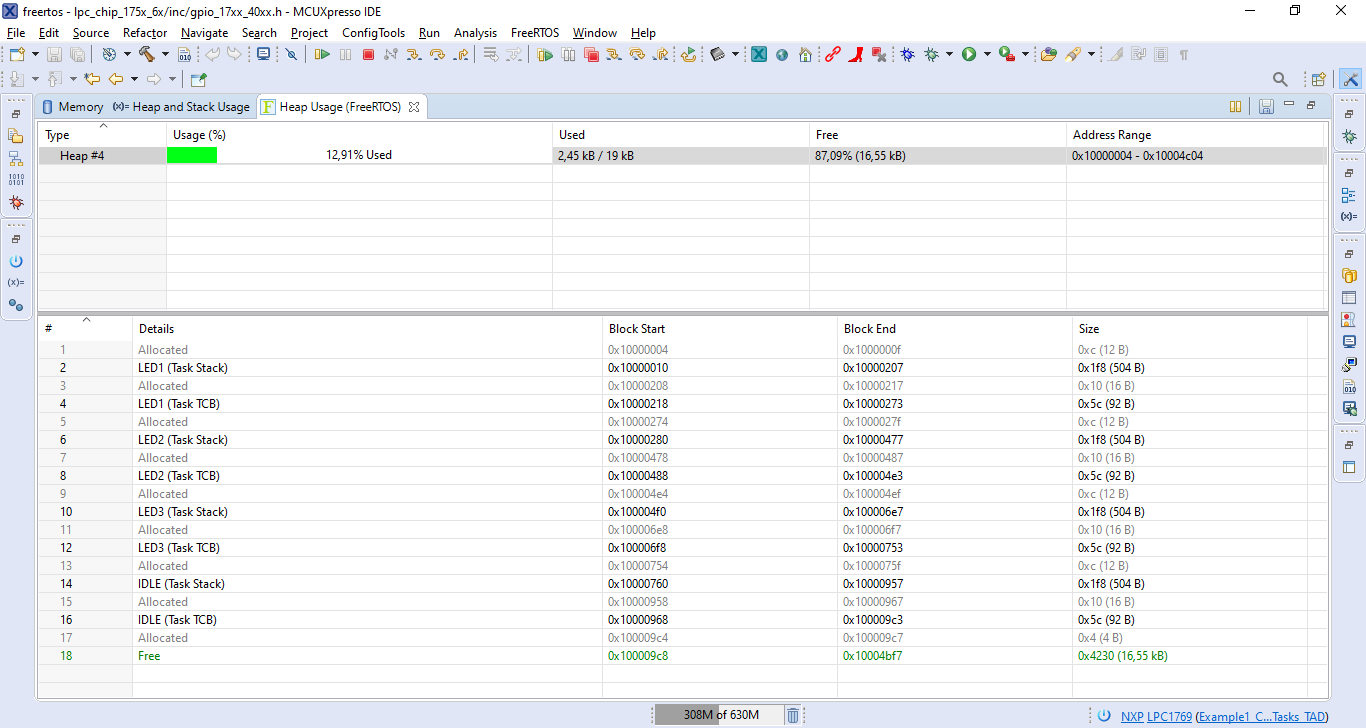Image resolution: width=1366 pixels, height=728 pixels.
Task: Click the Step Over icon
Action: [x=437, y=54]
